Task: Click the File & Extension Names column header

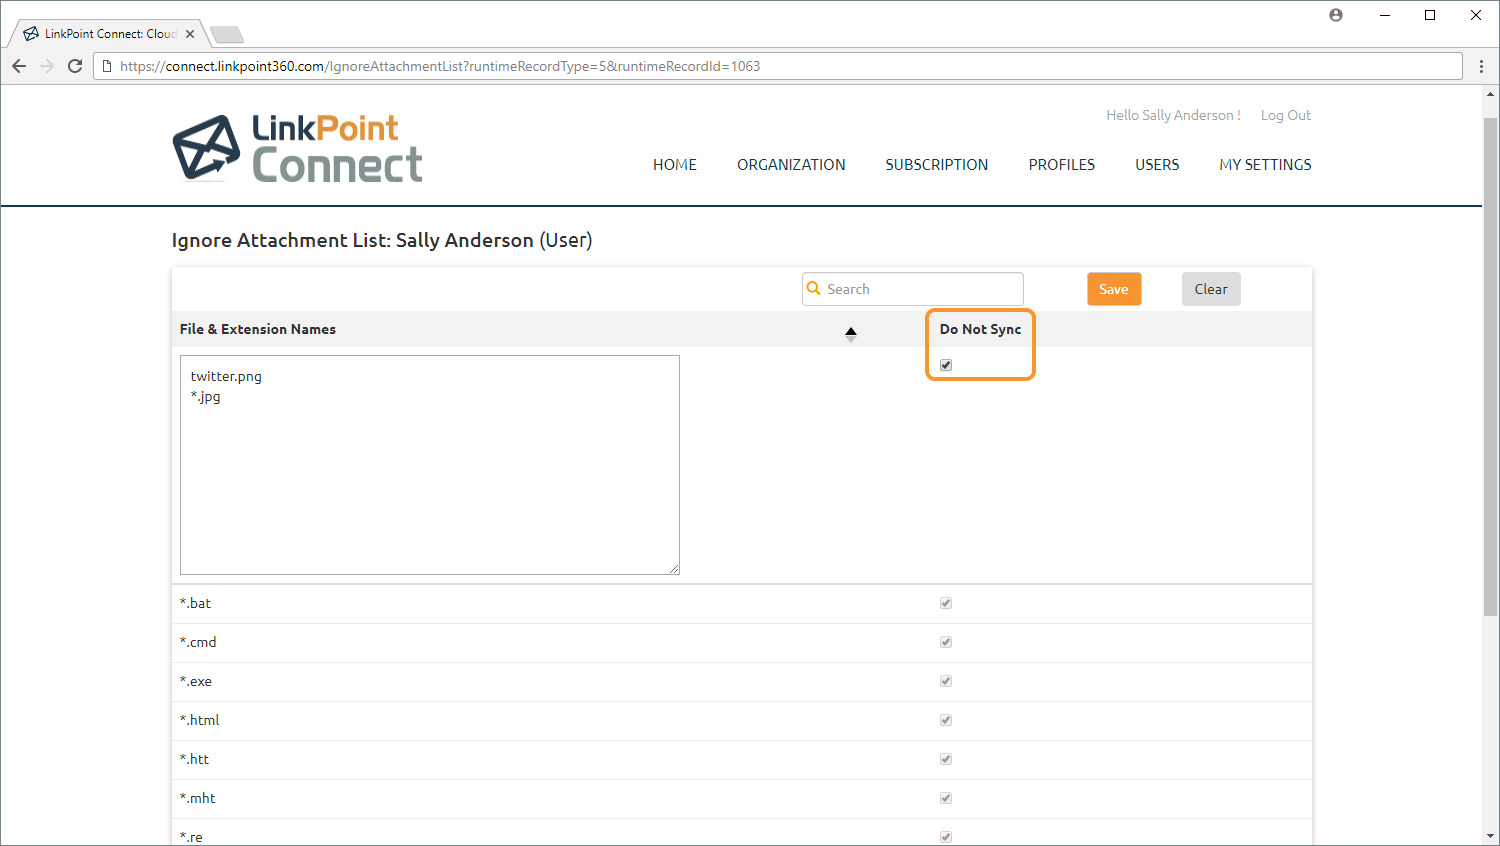Action: point(258,329)
